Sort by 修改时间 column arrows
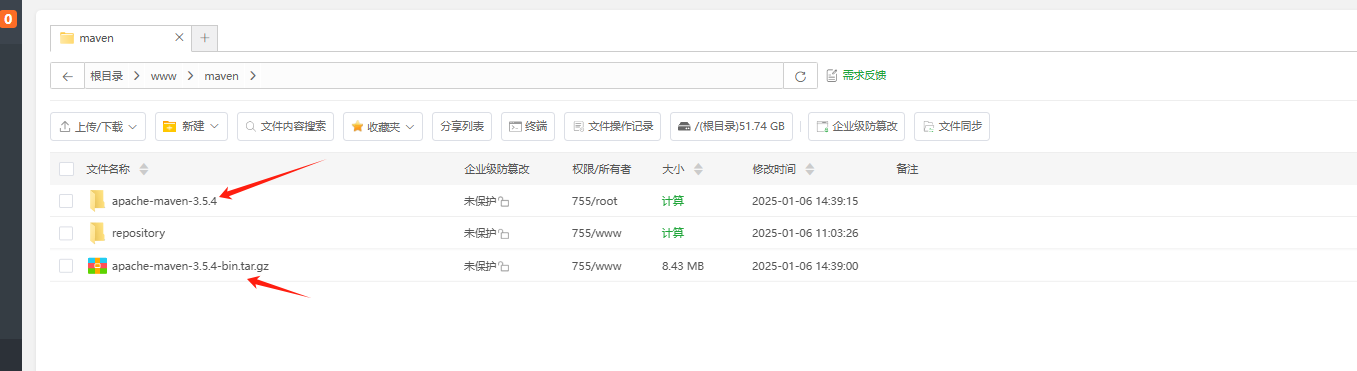Viewport: 1357px width, 371px height. click(x=810, y=169)
